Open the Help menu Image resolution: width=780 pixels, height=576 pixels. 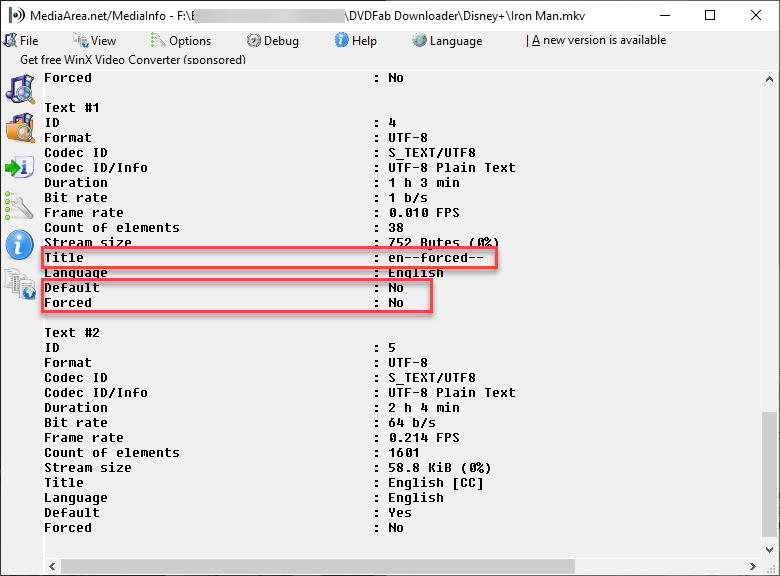356,40
